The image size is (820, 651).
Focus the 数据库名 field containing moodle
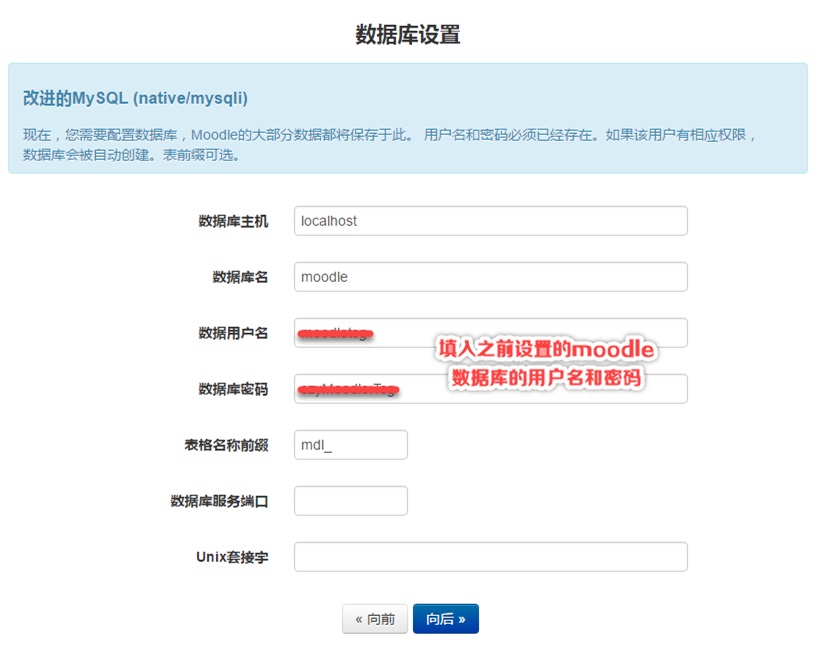coord(490,277)
